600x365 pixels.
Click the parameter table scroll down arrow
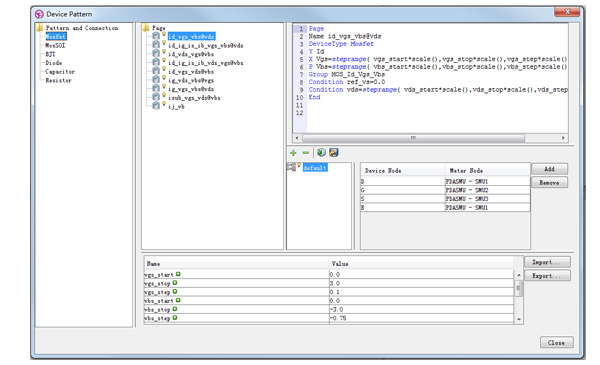[519, 319]
